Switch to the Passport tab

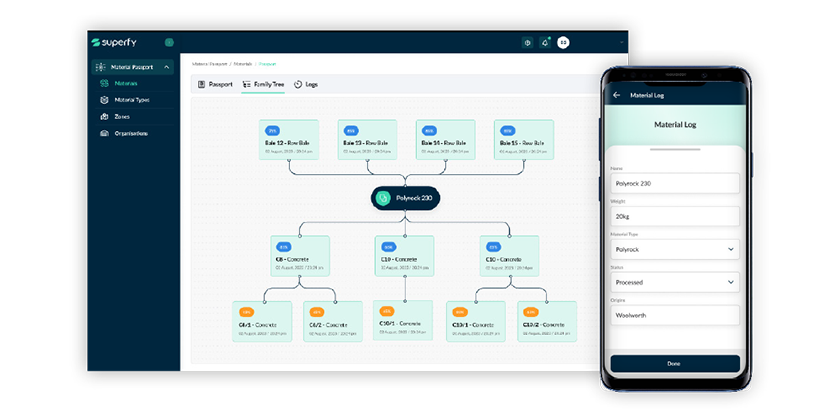[215, 85]
